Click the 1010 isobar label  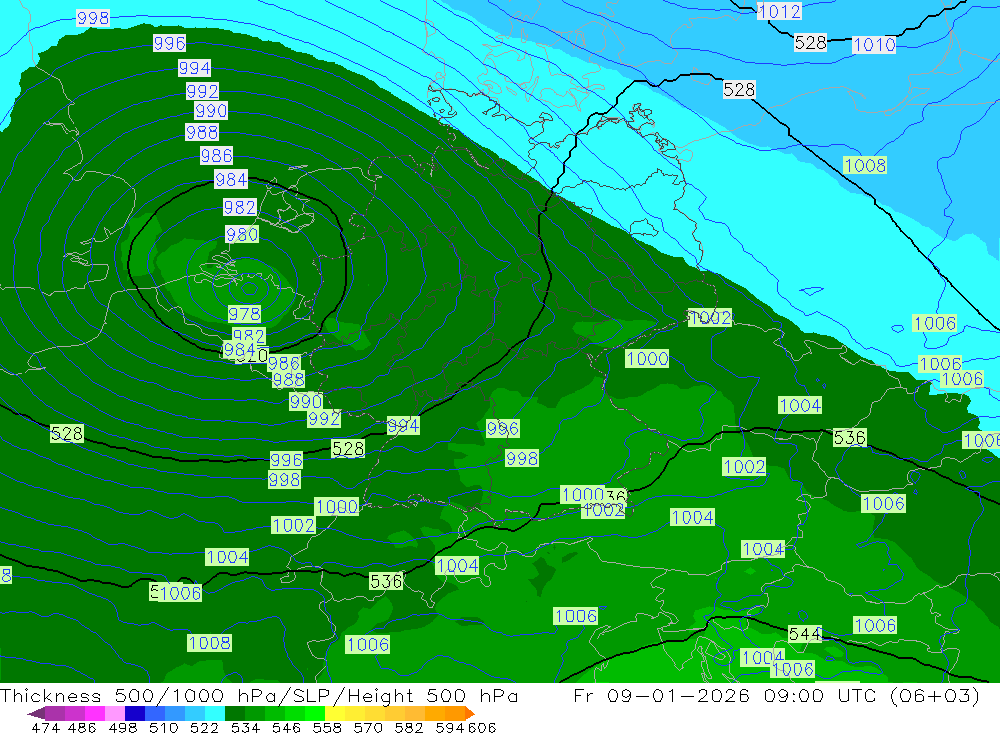[874, 45]
